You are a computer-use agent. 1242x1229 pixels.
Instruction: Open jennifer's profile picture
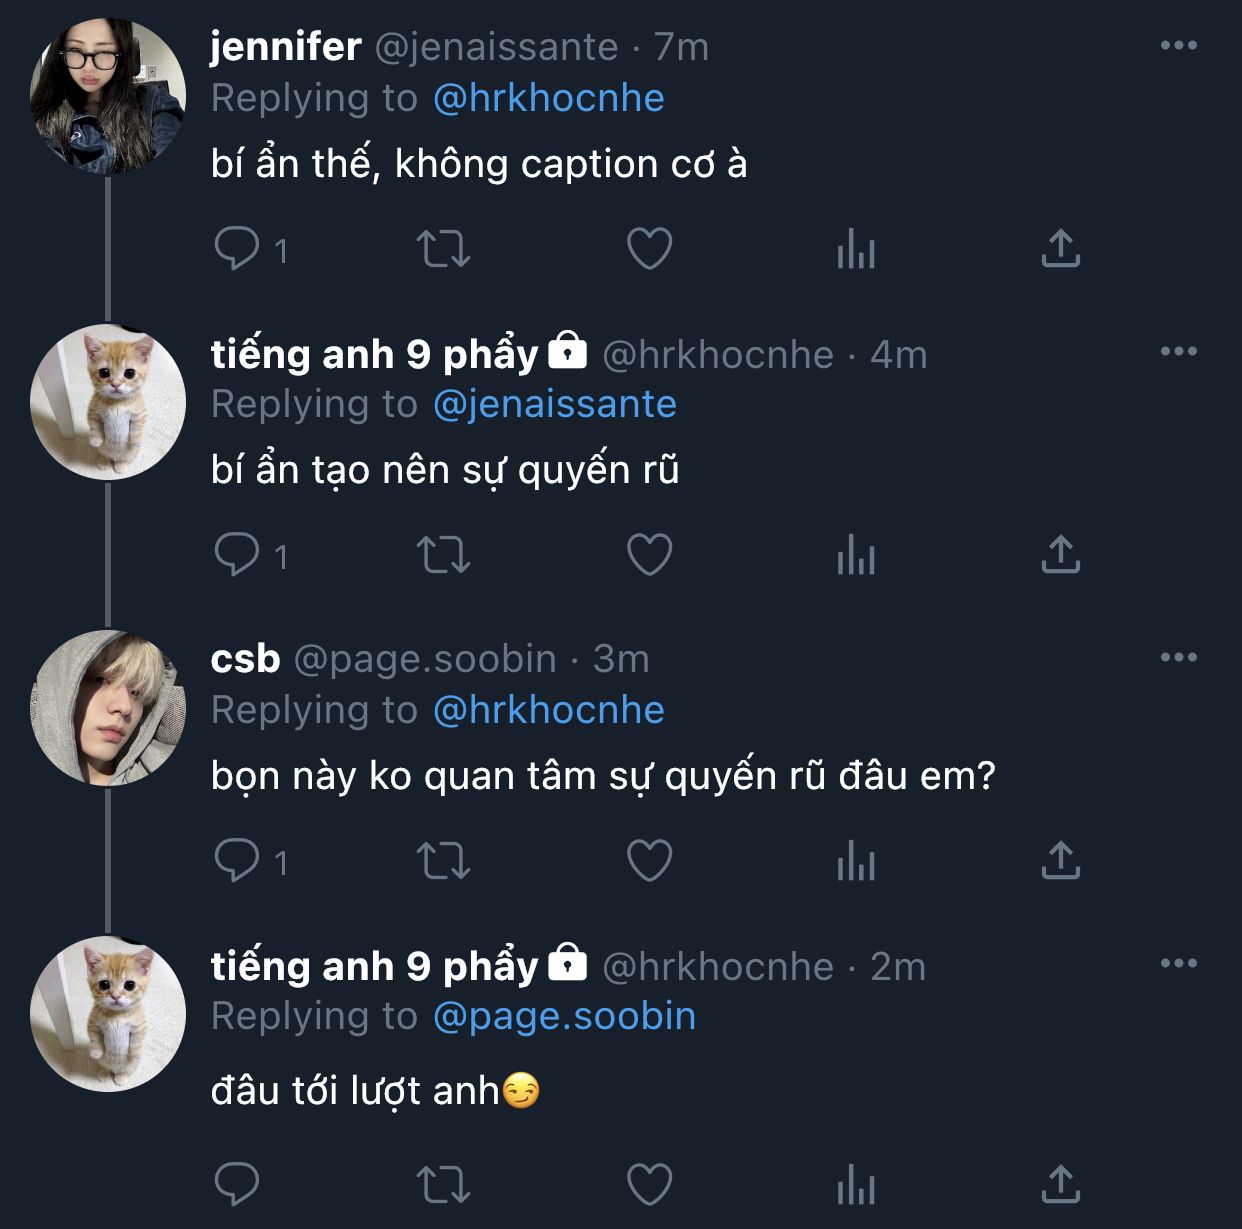[108, 97]
